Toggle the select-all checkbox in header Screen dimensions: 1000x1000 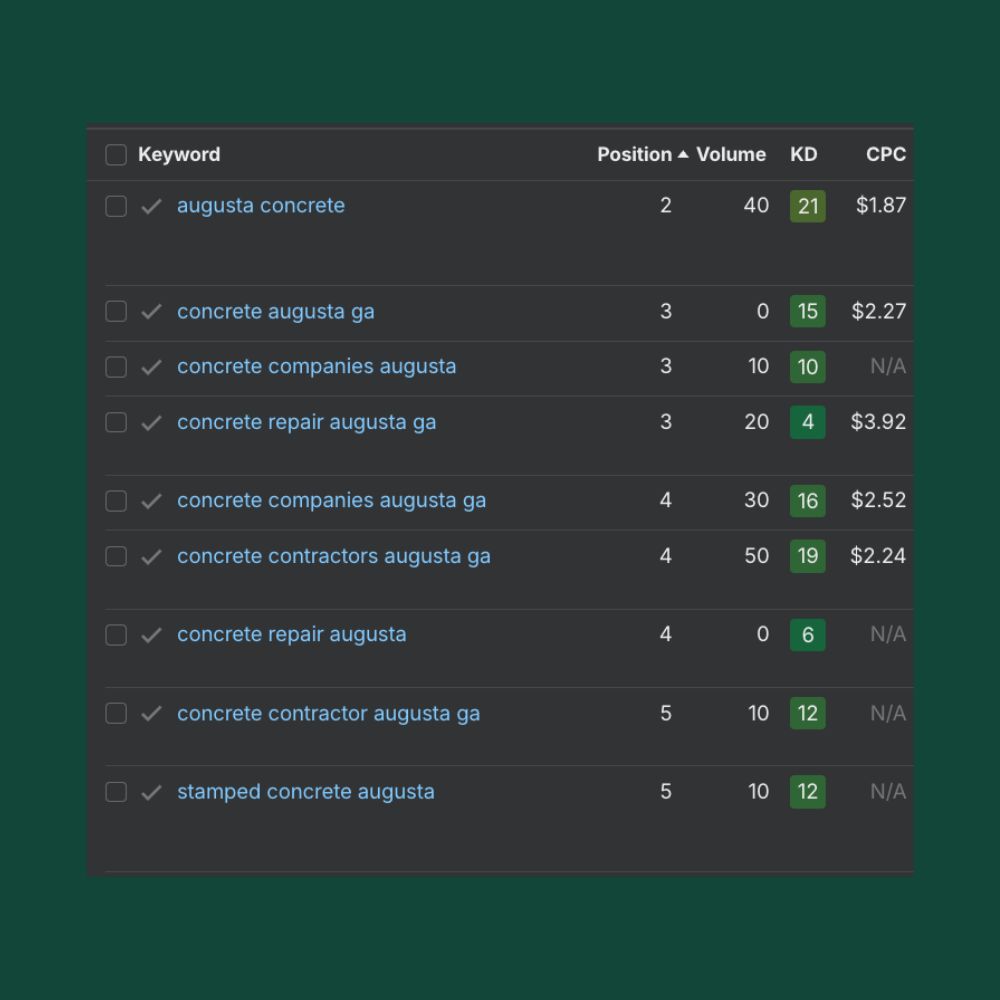tap(116, 155)
